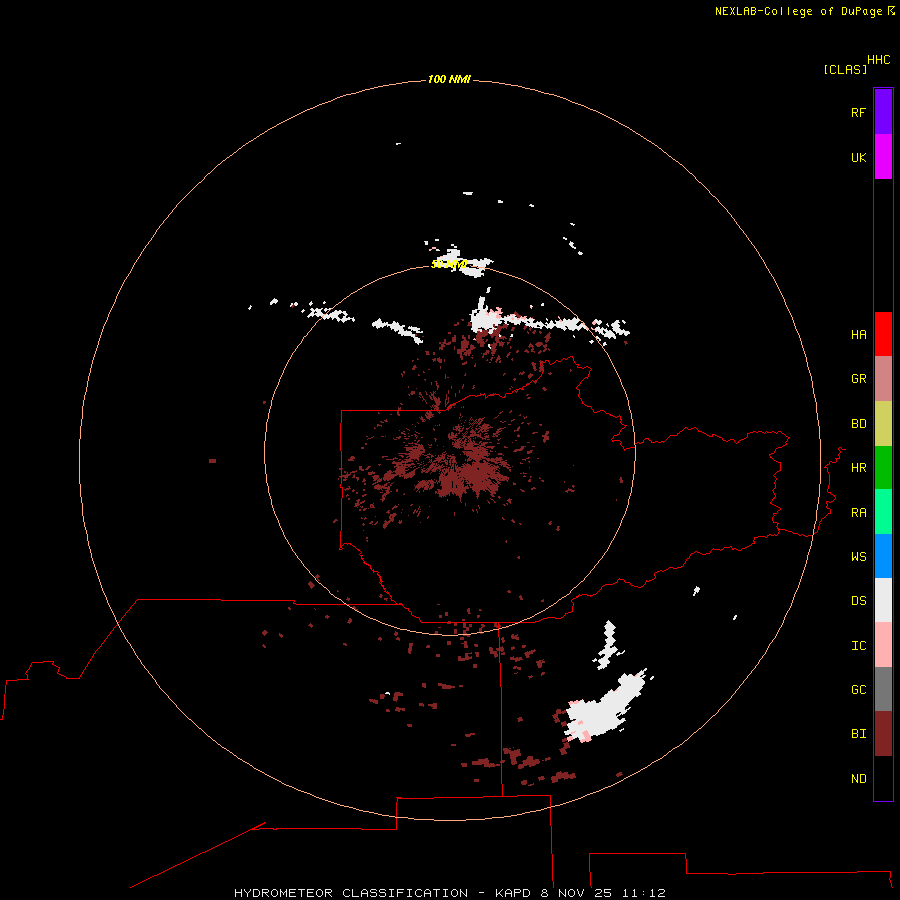
Task: Click the '100 NMI' range ring label
Action: 449,79
